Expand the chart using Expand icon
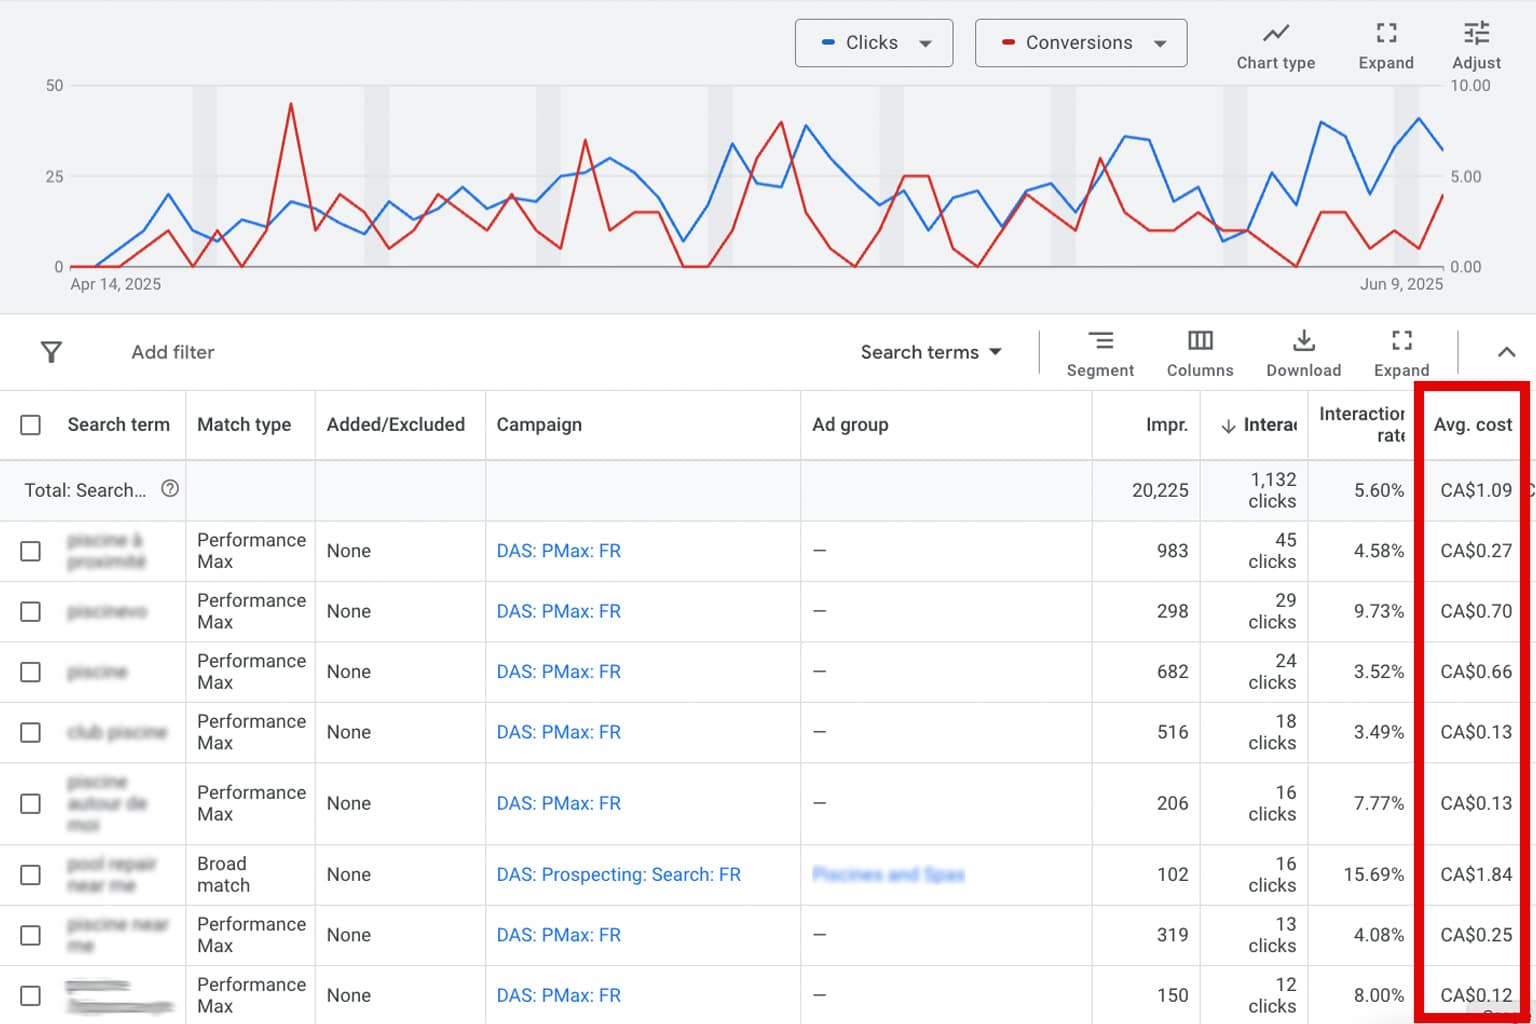This screenshot has width=1536, height=1024. point(1386,45)
